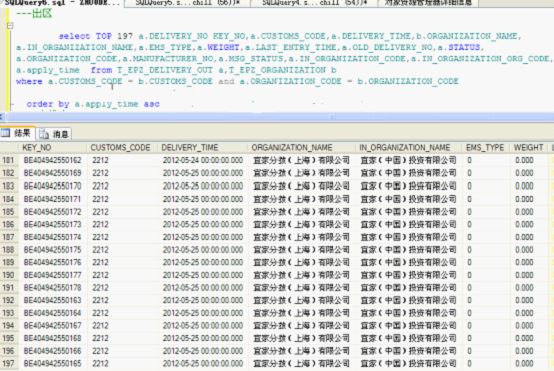Click delivery time 2012-05-24 in row 181
The width and height of the screenshot is (554, 371).
202,160
